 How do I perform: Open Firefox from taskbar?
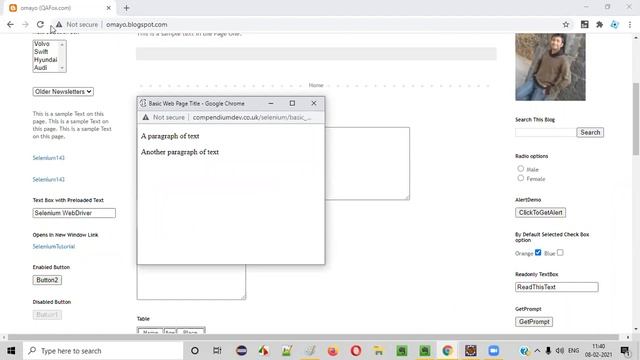[333, 351]
